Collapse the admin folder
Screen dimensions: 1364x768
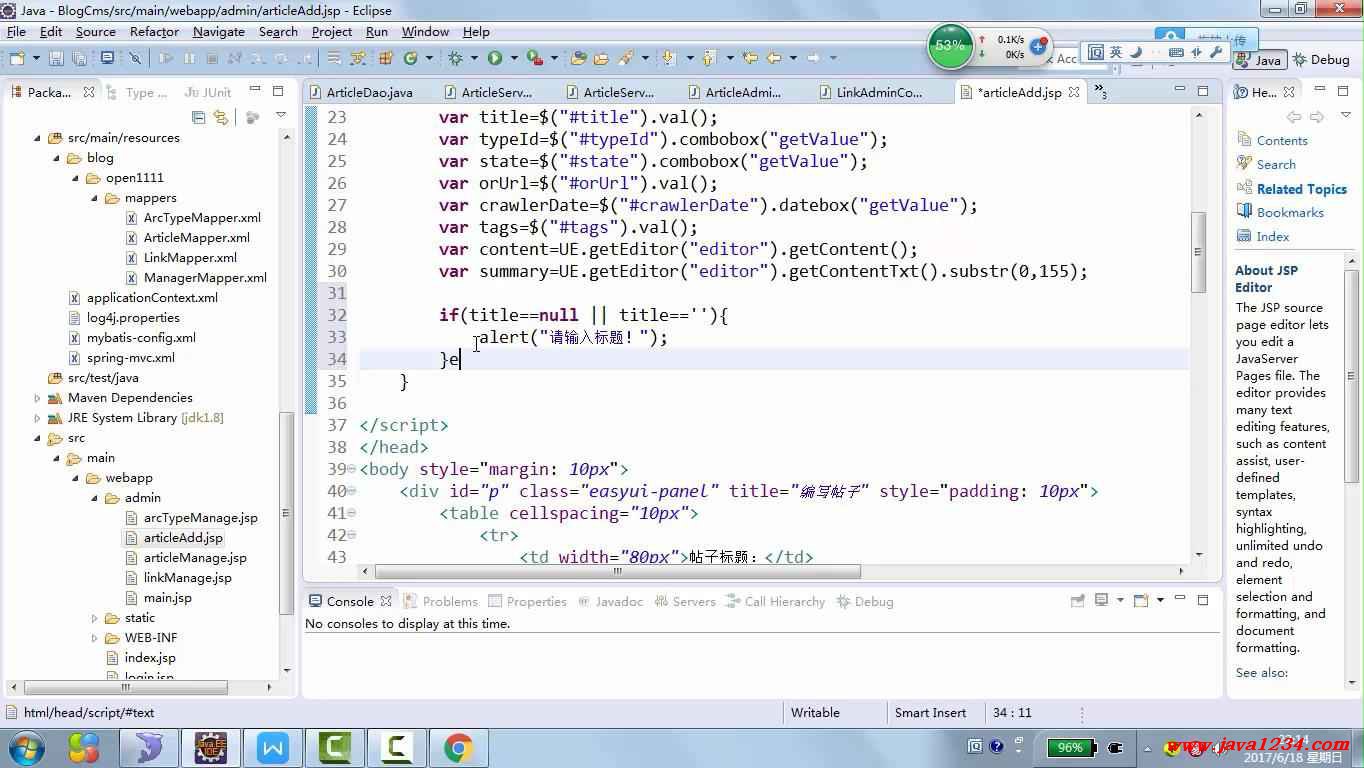pyautogui.click(x=95, y=498)
